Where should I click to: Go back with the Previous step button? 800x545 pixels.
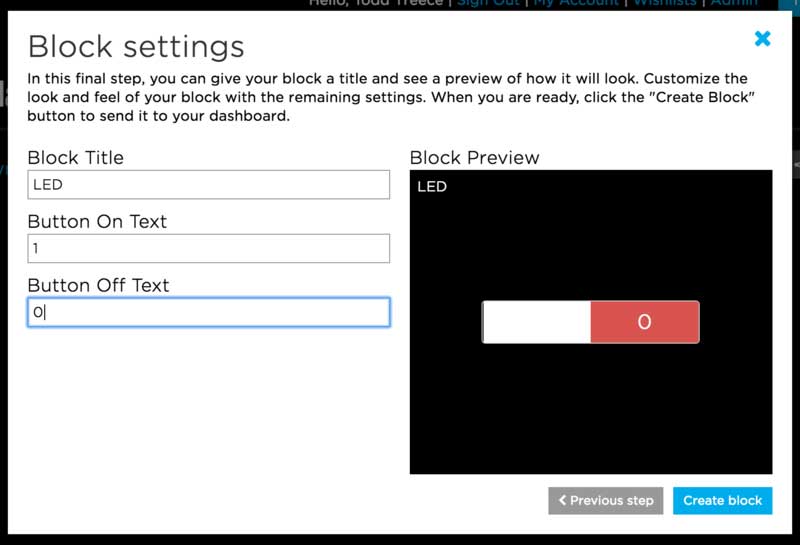(605, 500)
